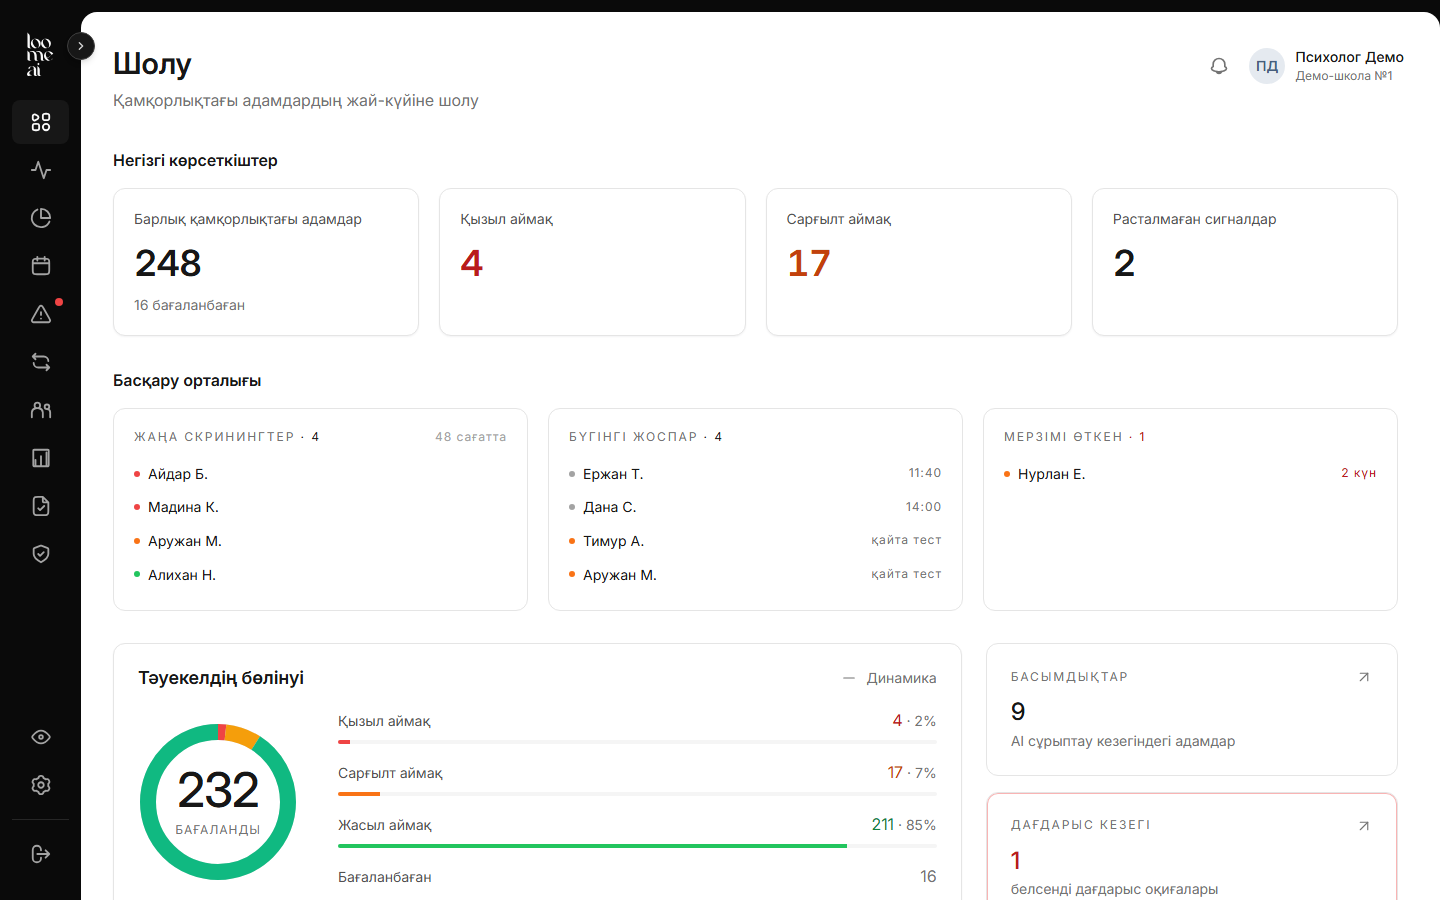Viewport: 1440px width, 900px height.
Task: Open the shield check sidebar icon
Action: pos(40,554)
